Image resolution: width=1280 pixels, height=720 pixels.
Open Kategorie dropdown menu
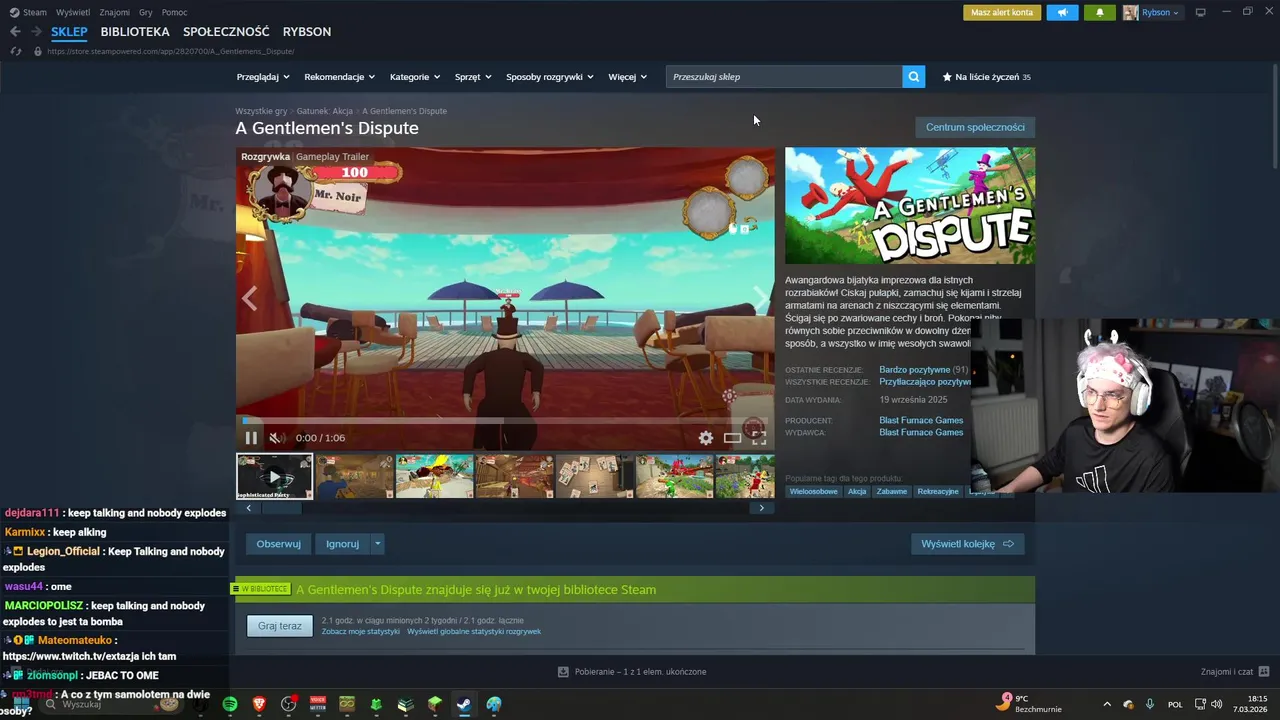(415, 77)
